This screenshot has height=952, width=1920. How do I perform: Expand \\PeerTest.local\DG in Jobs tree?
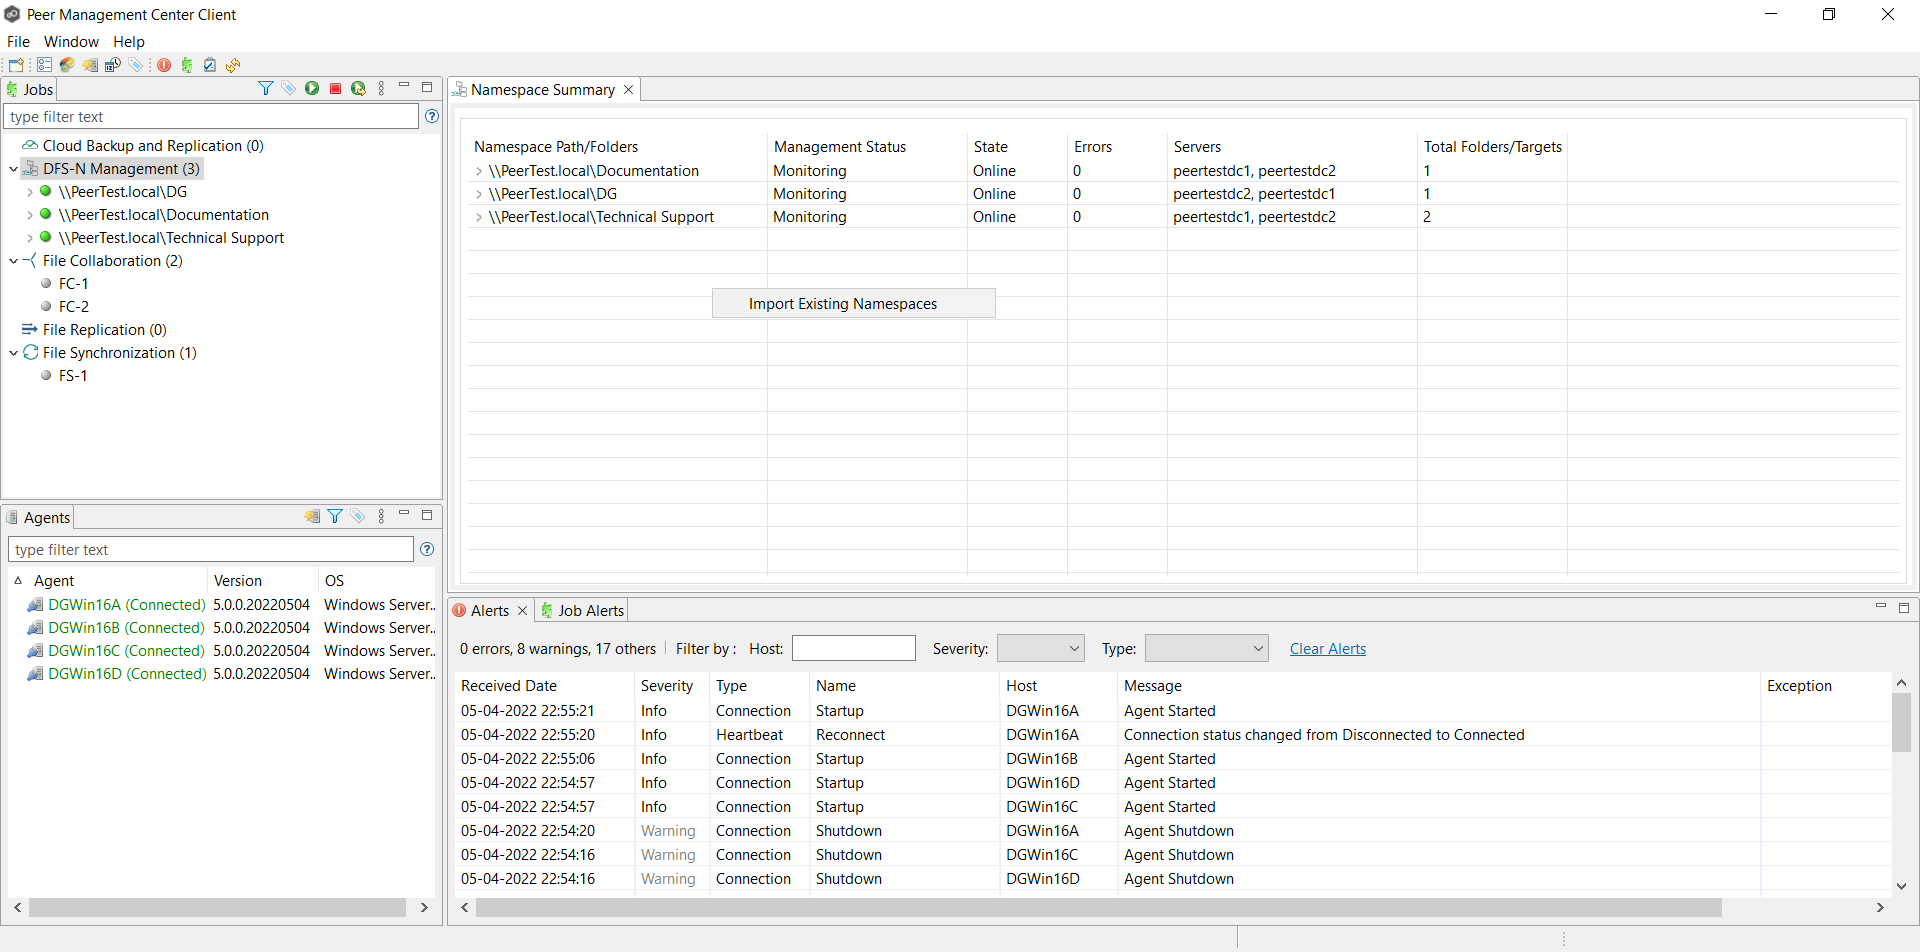click(x=29, y=192)
